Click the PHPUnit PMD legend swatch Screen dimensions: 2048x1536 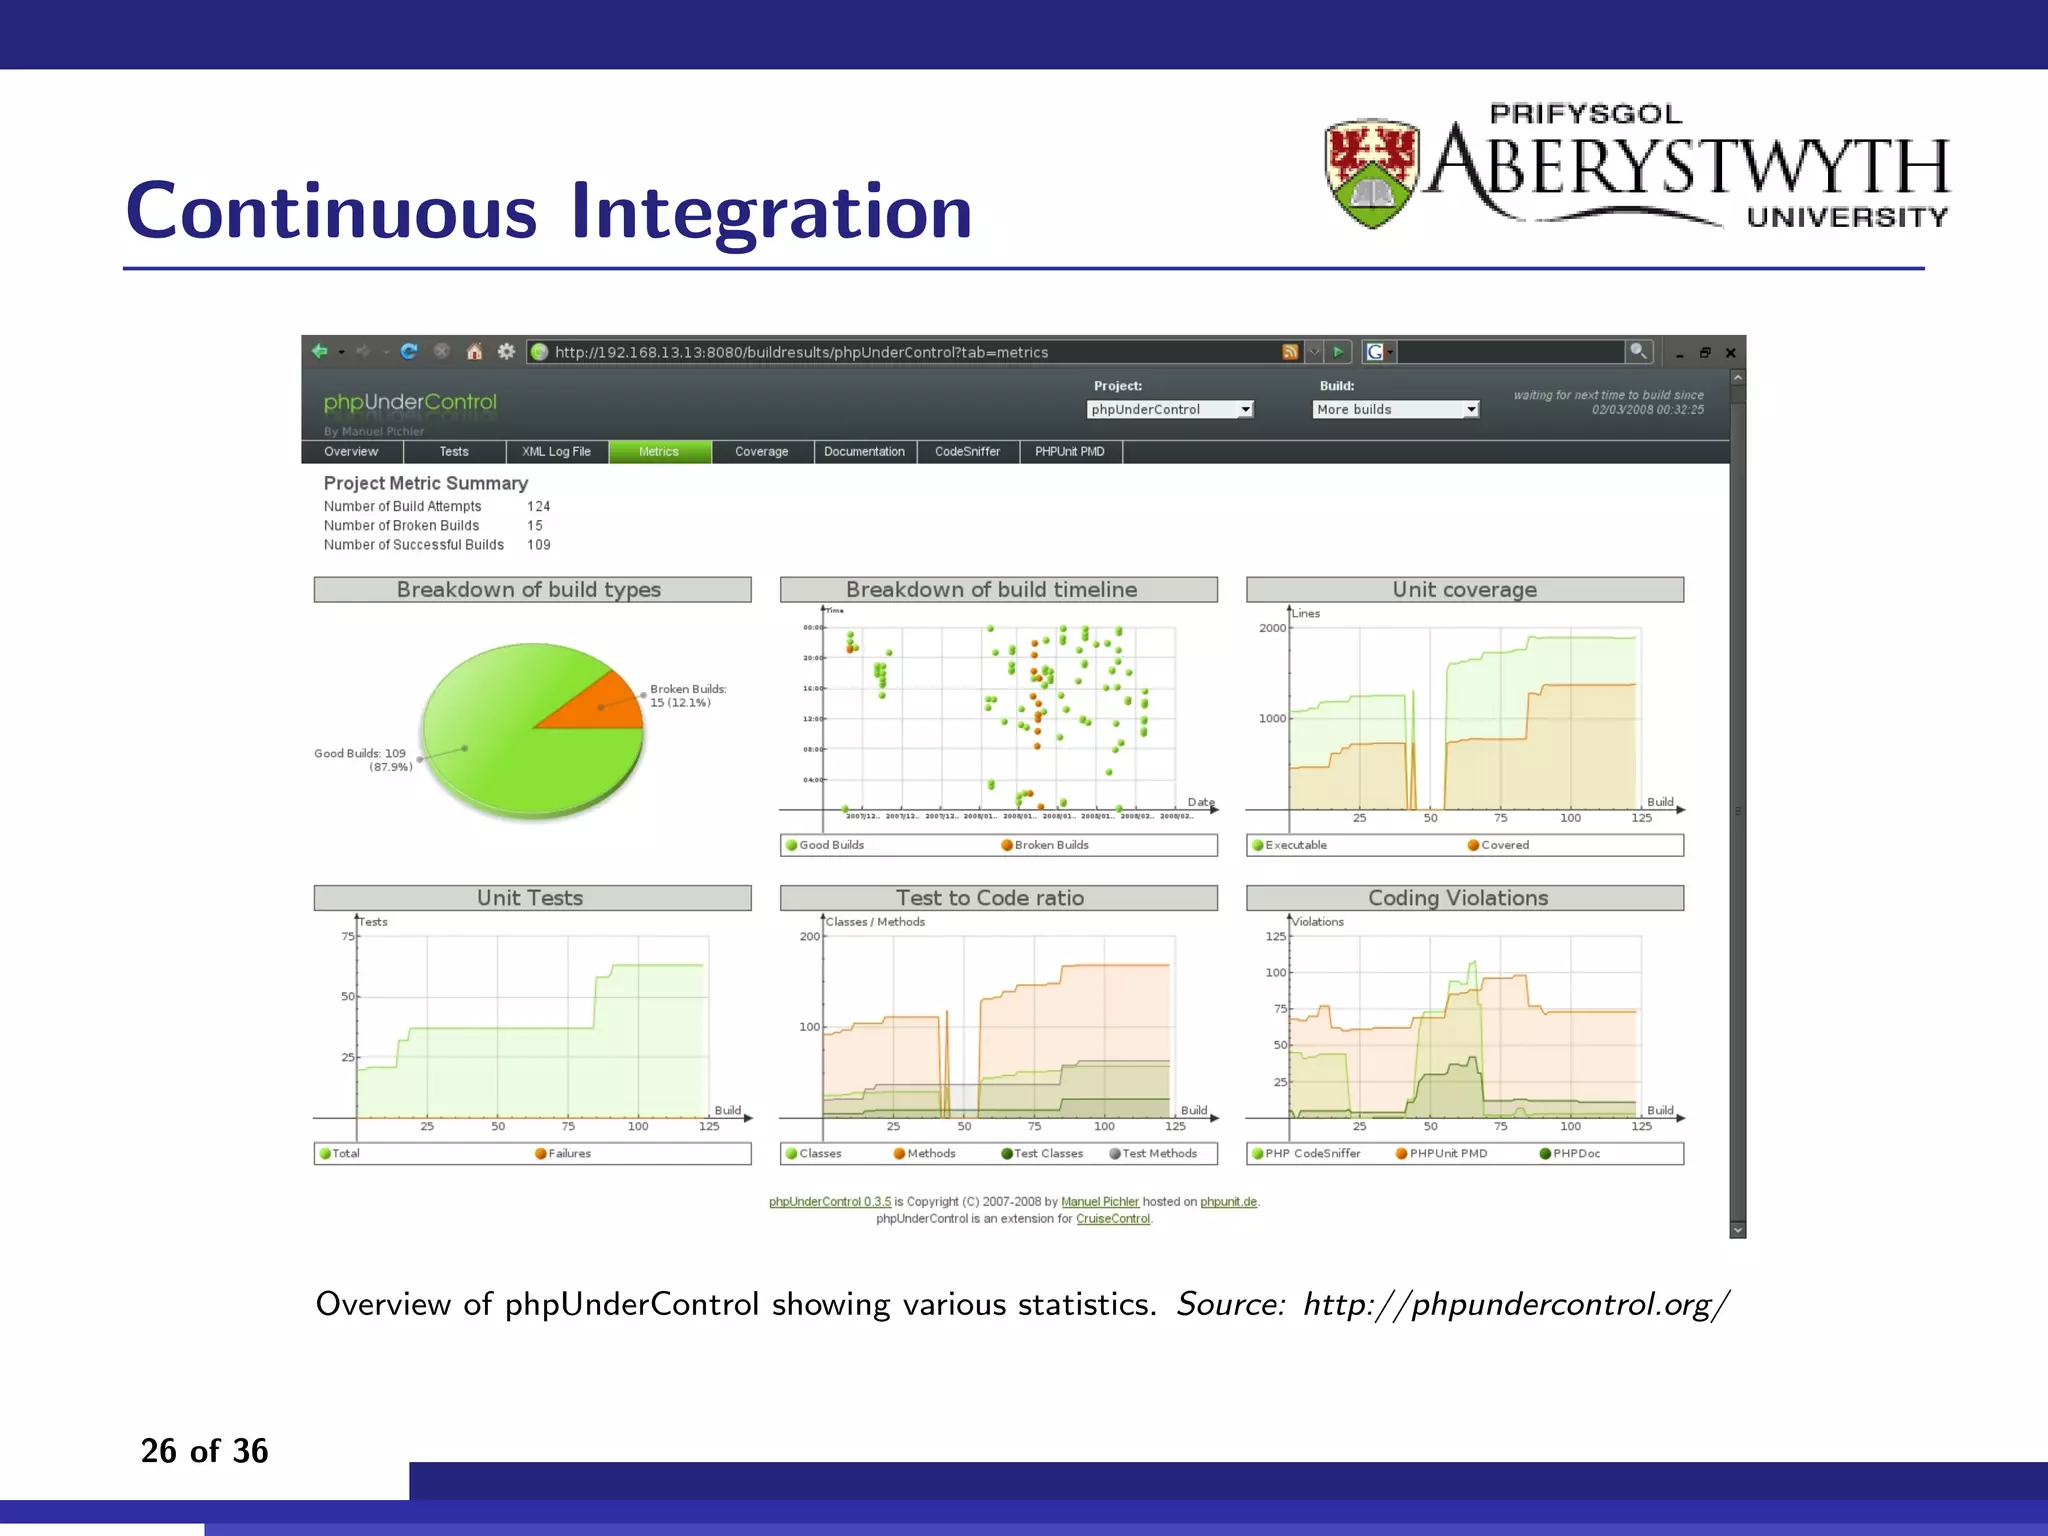(x=1402, y=1154)
